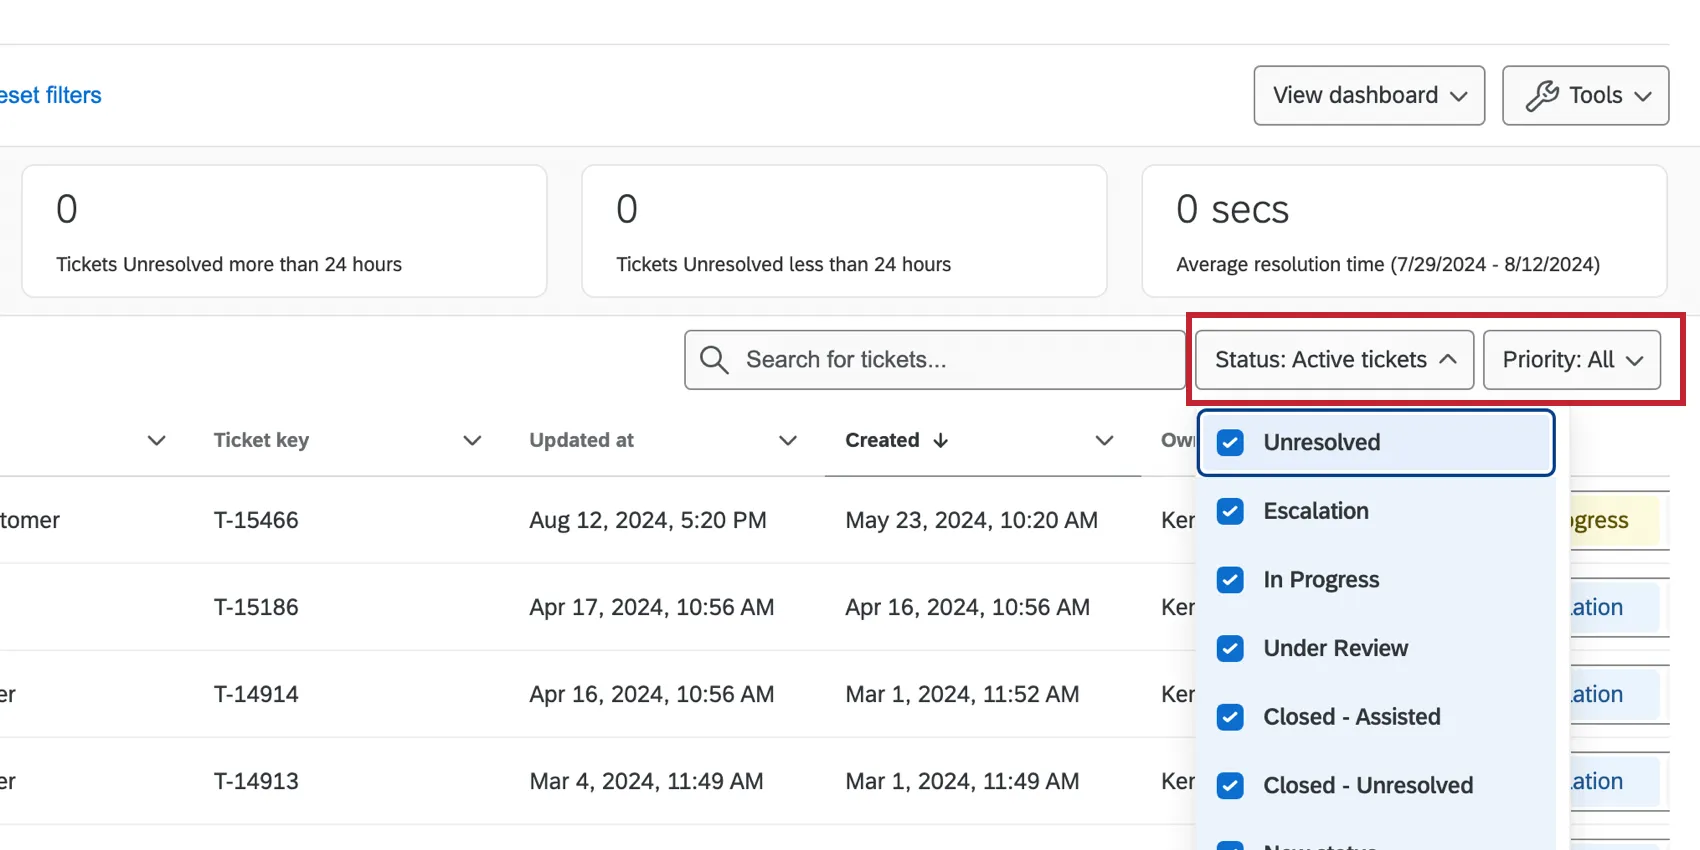Open chevron menu left of Ticket key
Screen dimensions: 1700x850
(x=156, y=441)
